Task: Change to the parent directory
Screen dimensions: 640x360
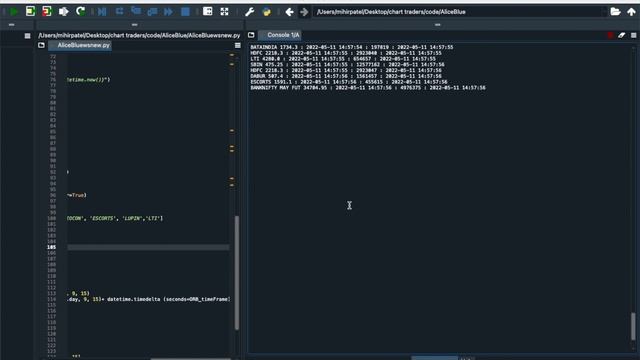Action: [x=631, y=11]
